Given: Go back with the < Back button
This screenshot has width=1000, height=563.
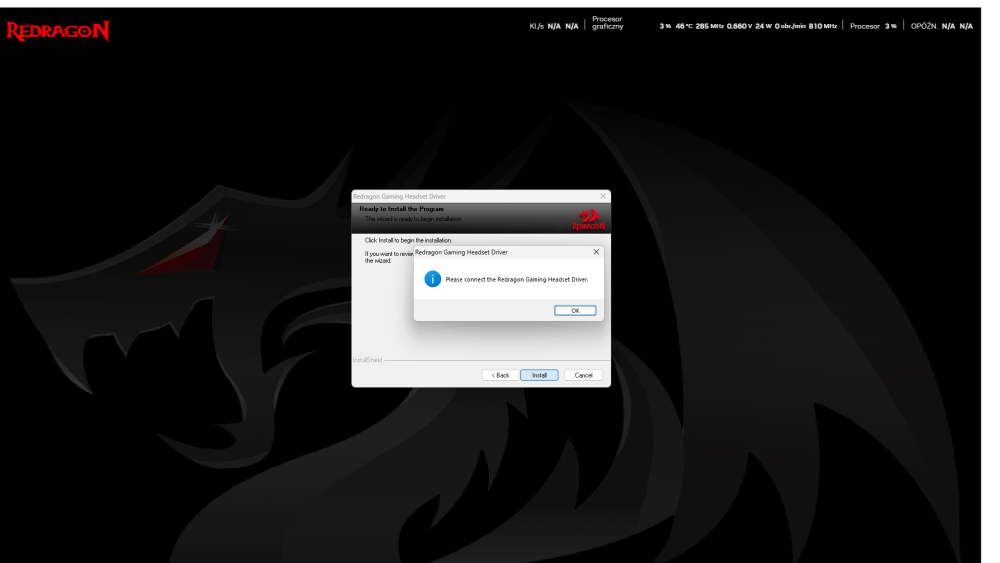Looking at the screenshot, I should point(500,375).
